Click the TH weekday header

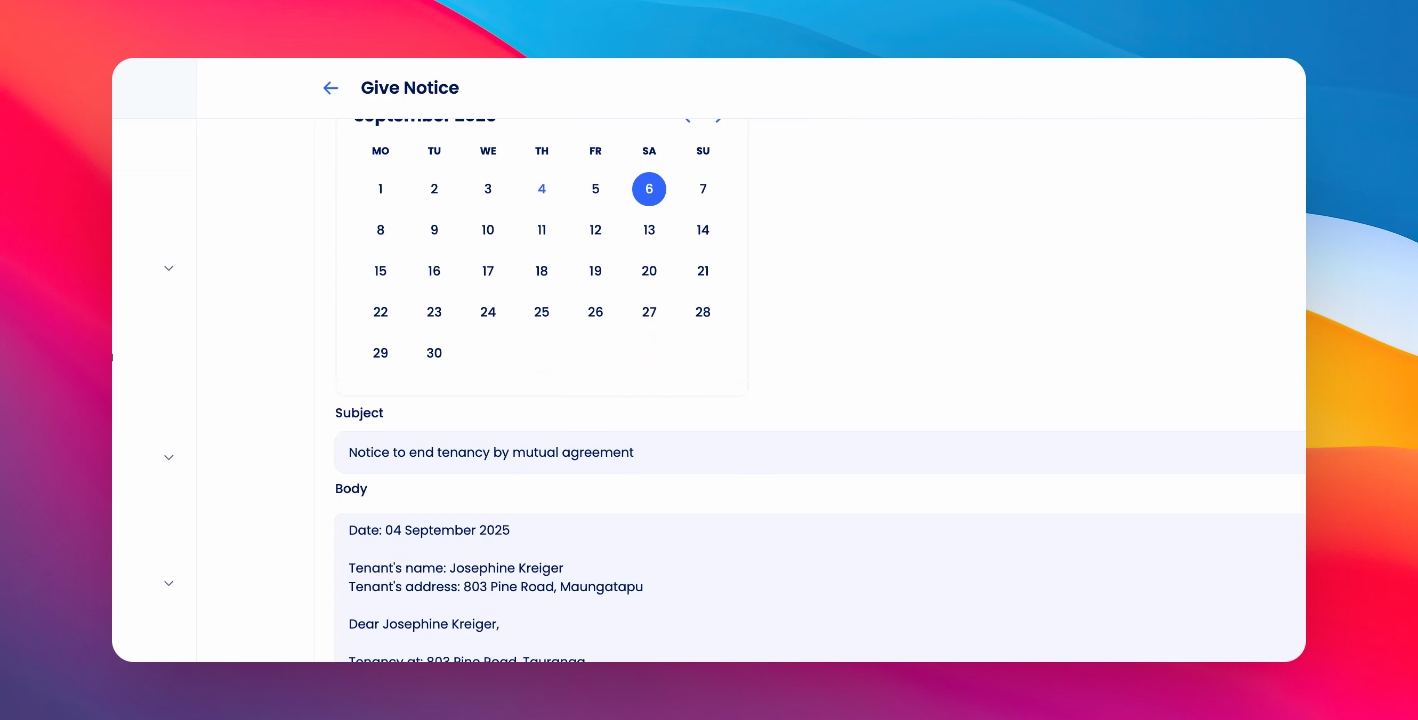542,151
